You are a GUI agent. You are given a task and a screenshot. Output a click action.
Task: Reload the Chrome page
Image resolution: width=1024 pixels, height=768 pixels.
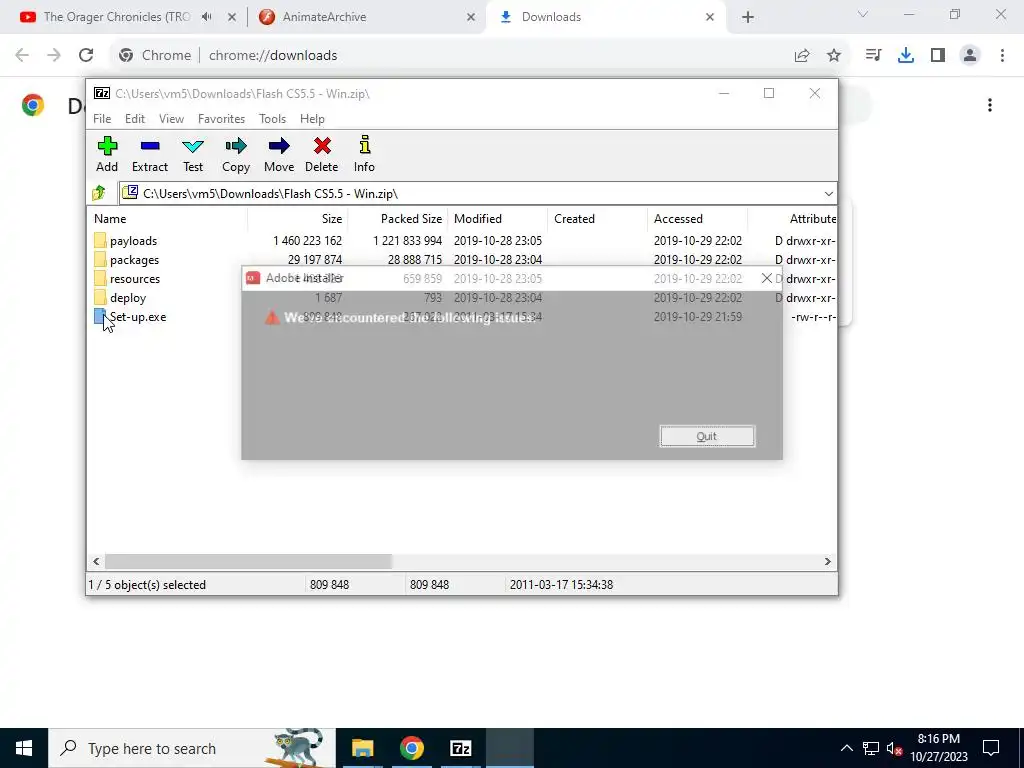(86, 56)
